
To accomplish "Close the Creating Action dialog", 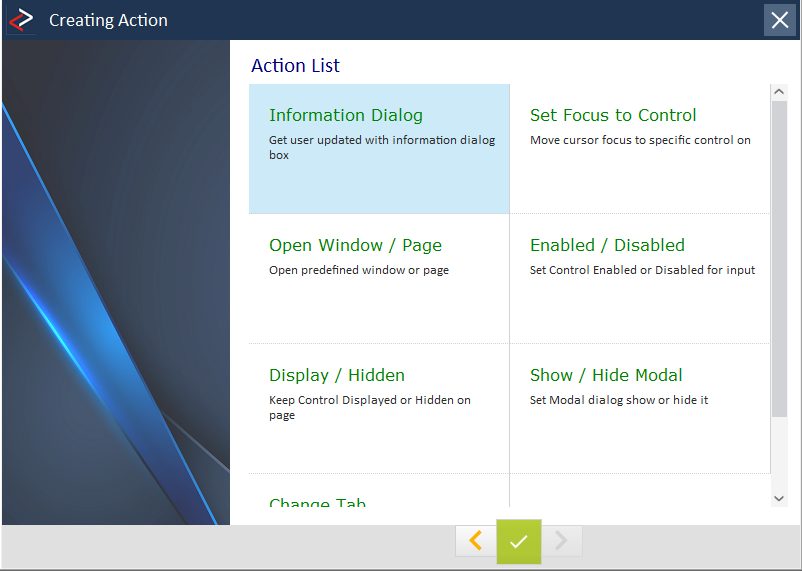I will point(779,20).
